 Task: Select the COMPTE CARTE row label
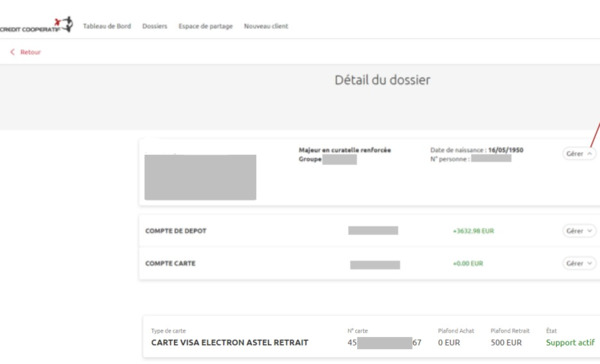[170, 263]
